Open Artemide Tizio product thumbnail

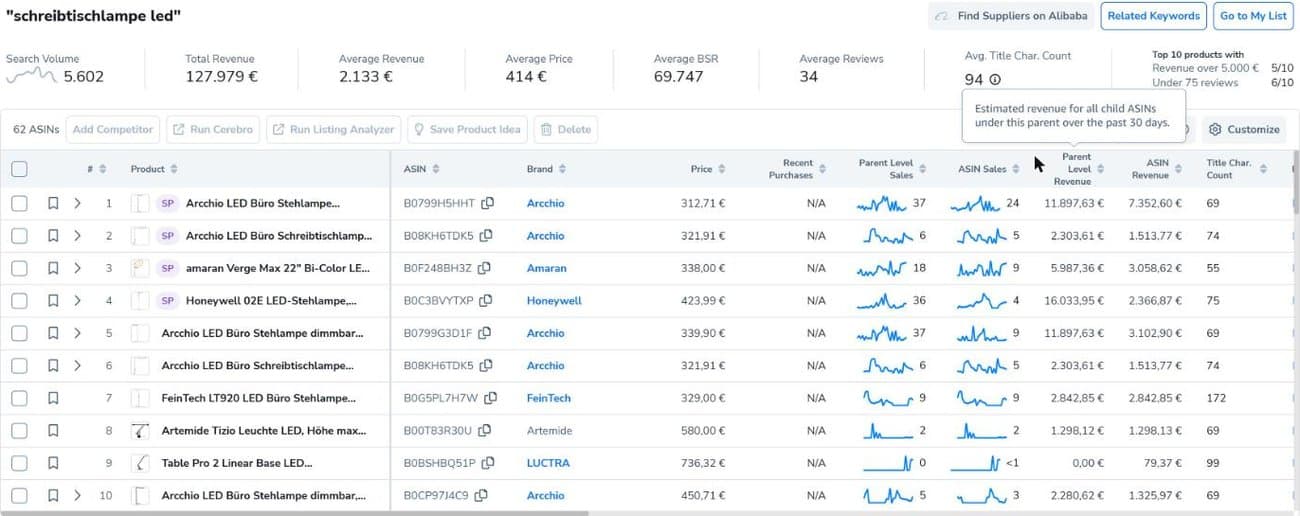(140, 431)
